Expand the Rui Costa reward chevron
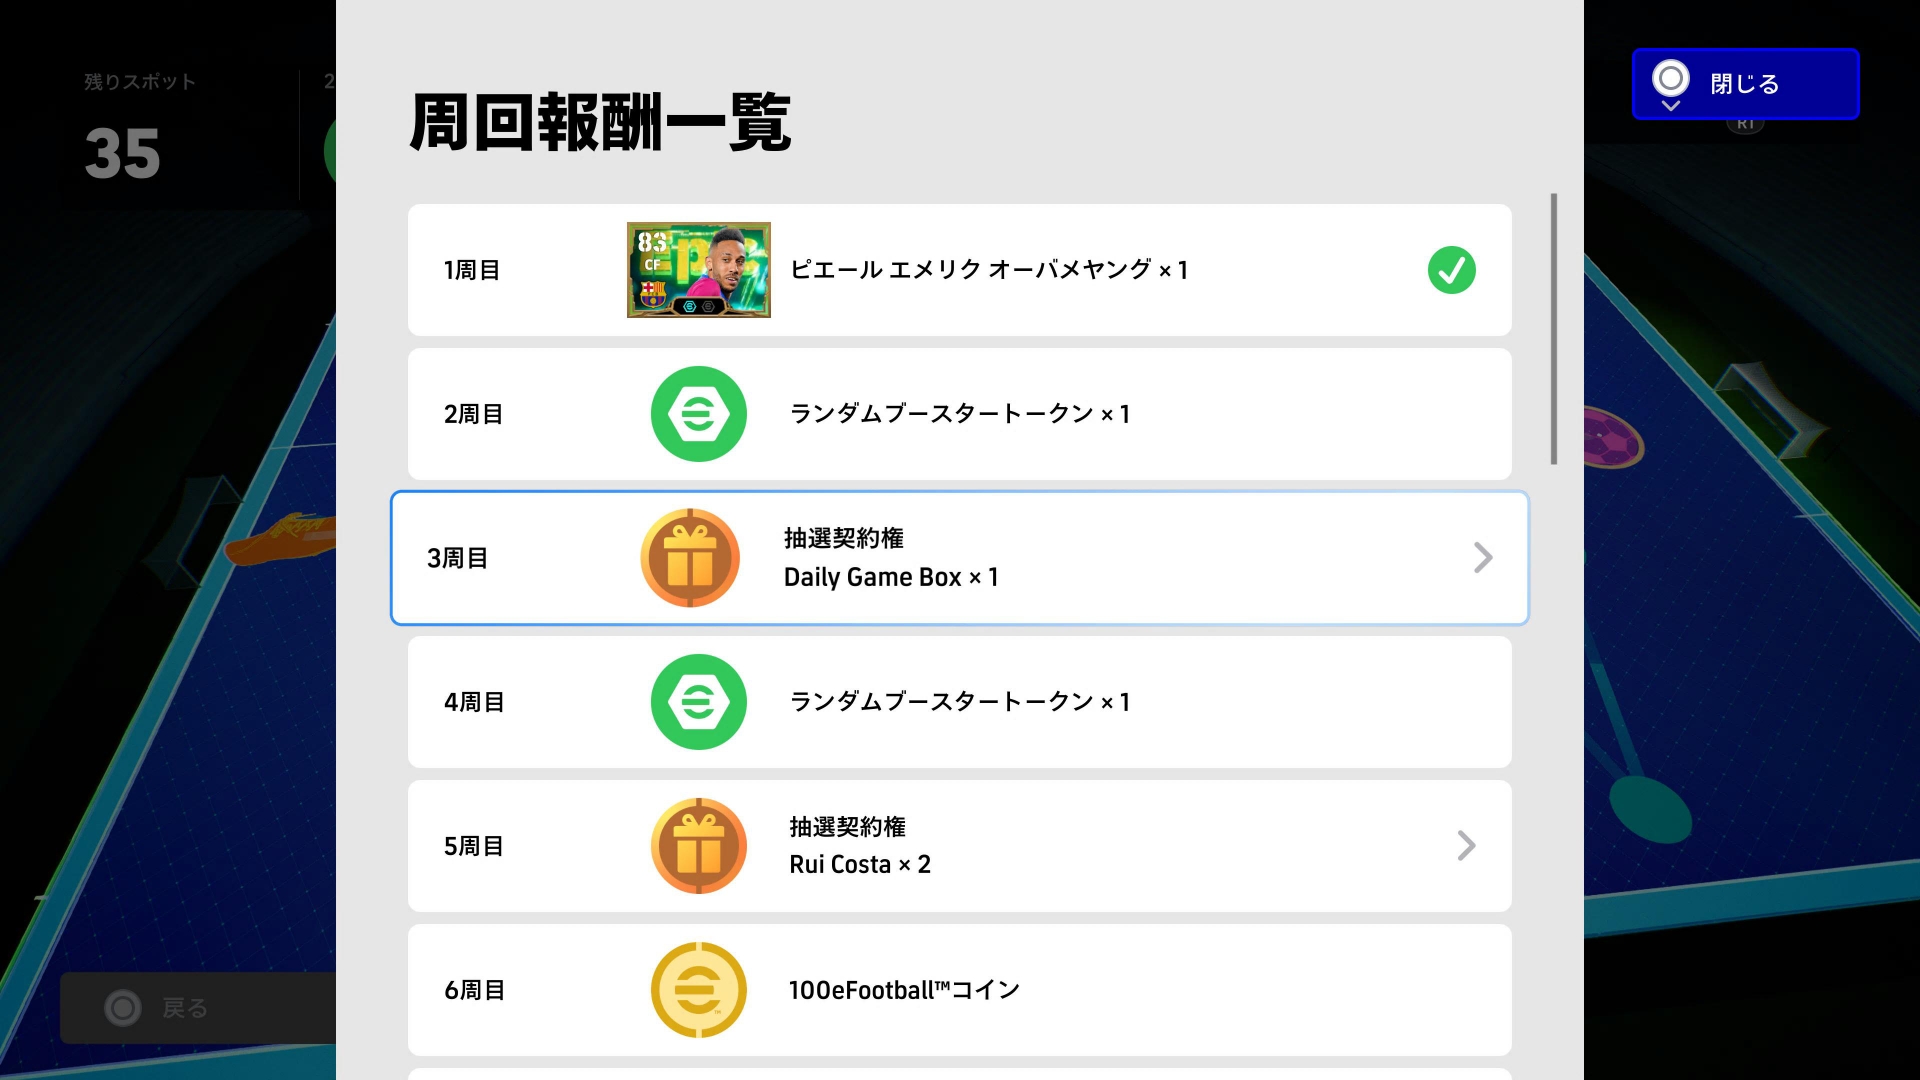The width and height of the screenshot is (1920, 1080). click(x=1466, y=846)
